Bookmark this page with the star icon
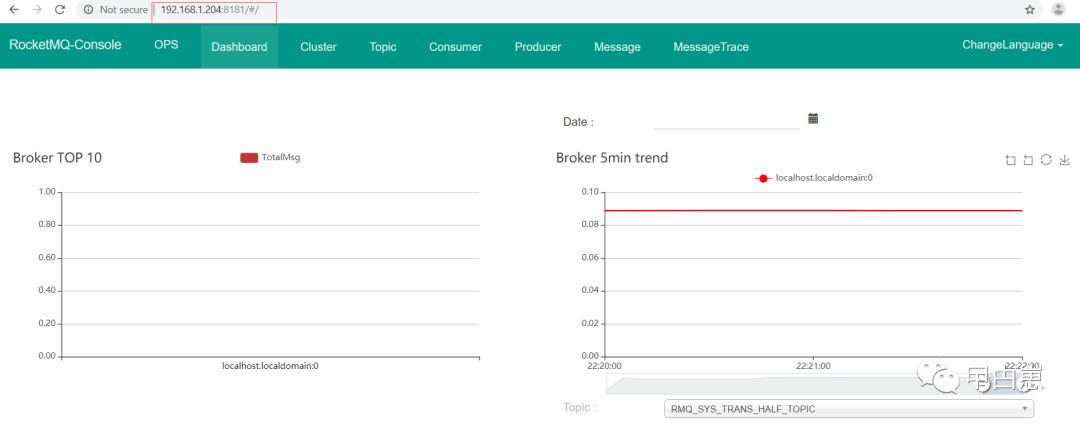This screenshot has width=1080, height=425. coord(1030,10)
